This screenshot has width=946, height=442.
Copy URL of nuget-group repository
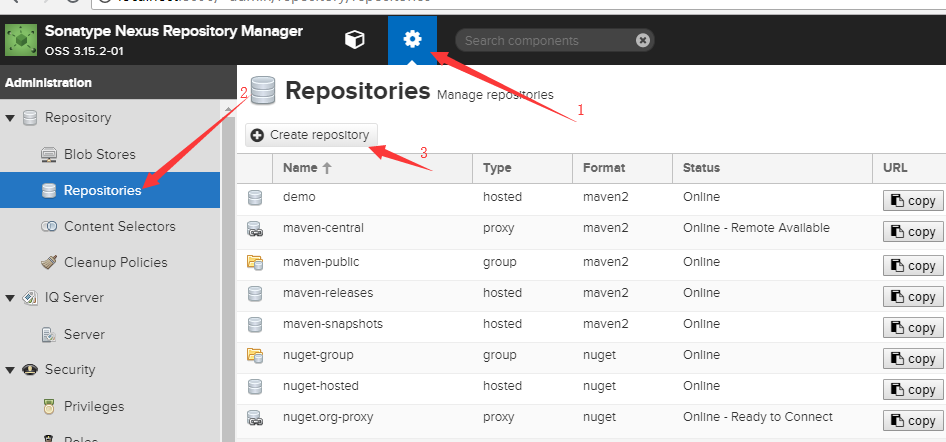point(913,359)
